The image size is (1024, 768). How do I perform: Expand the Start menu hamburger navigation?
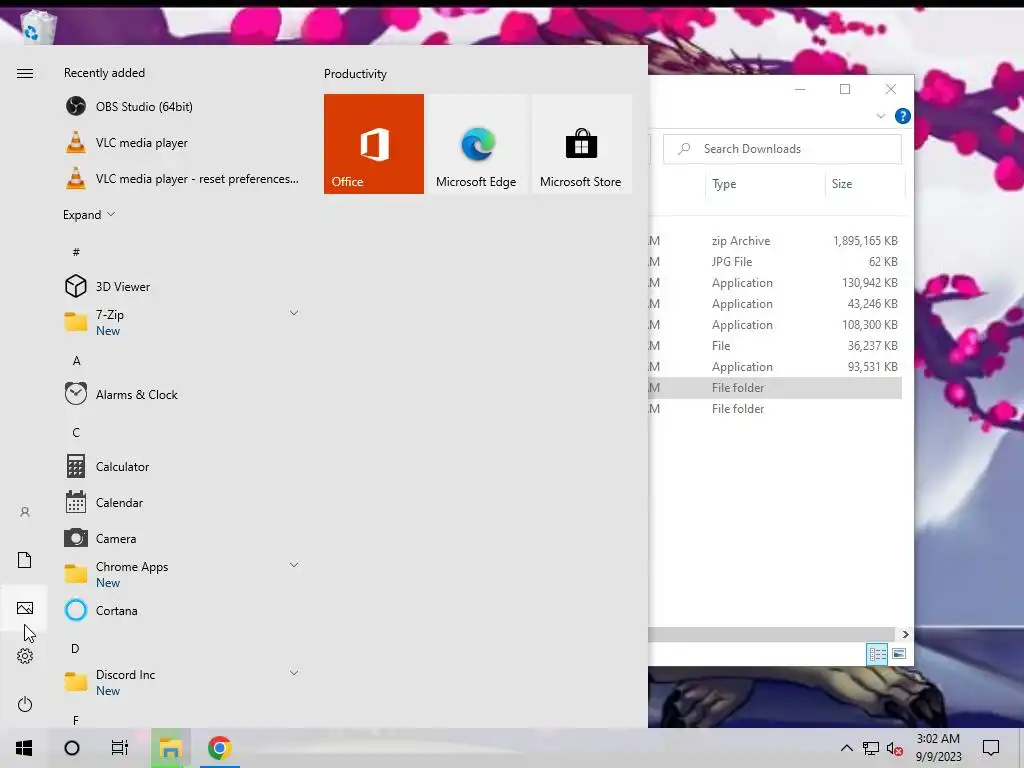pyautogui.click(x=25, y=73)
